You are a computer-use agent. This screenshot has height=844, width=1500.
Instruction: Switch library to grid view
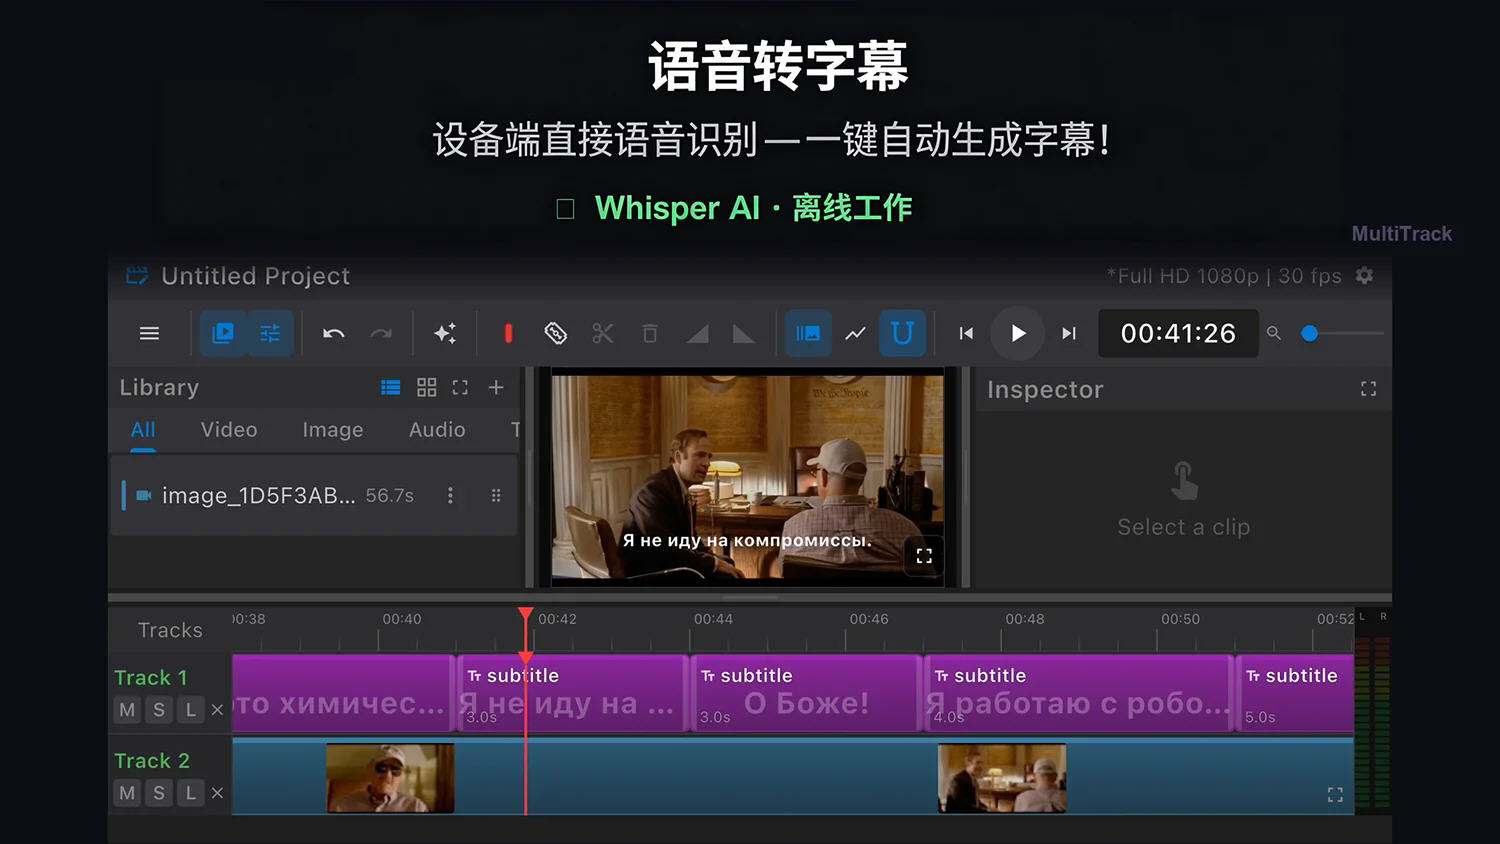tap(427, 387)
